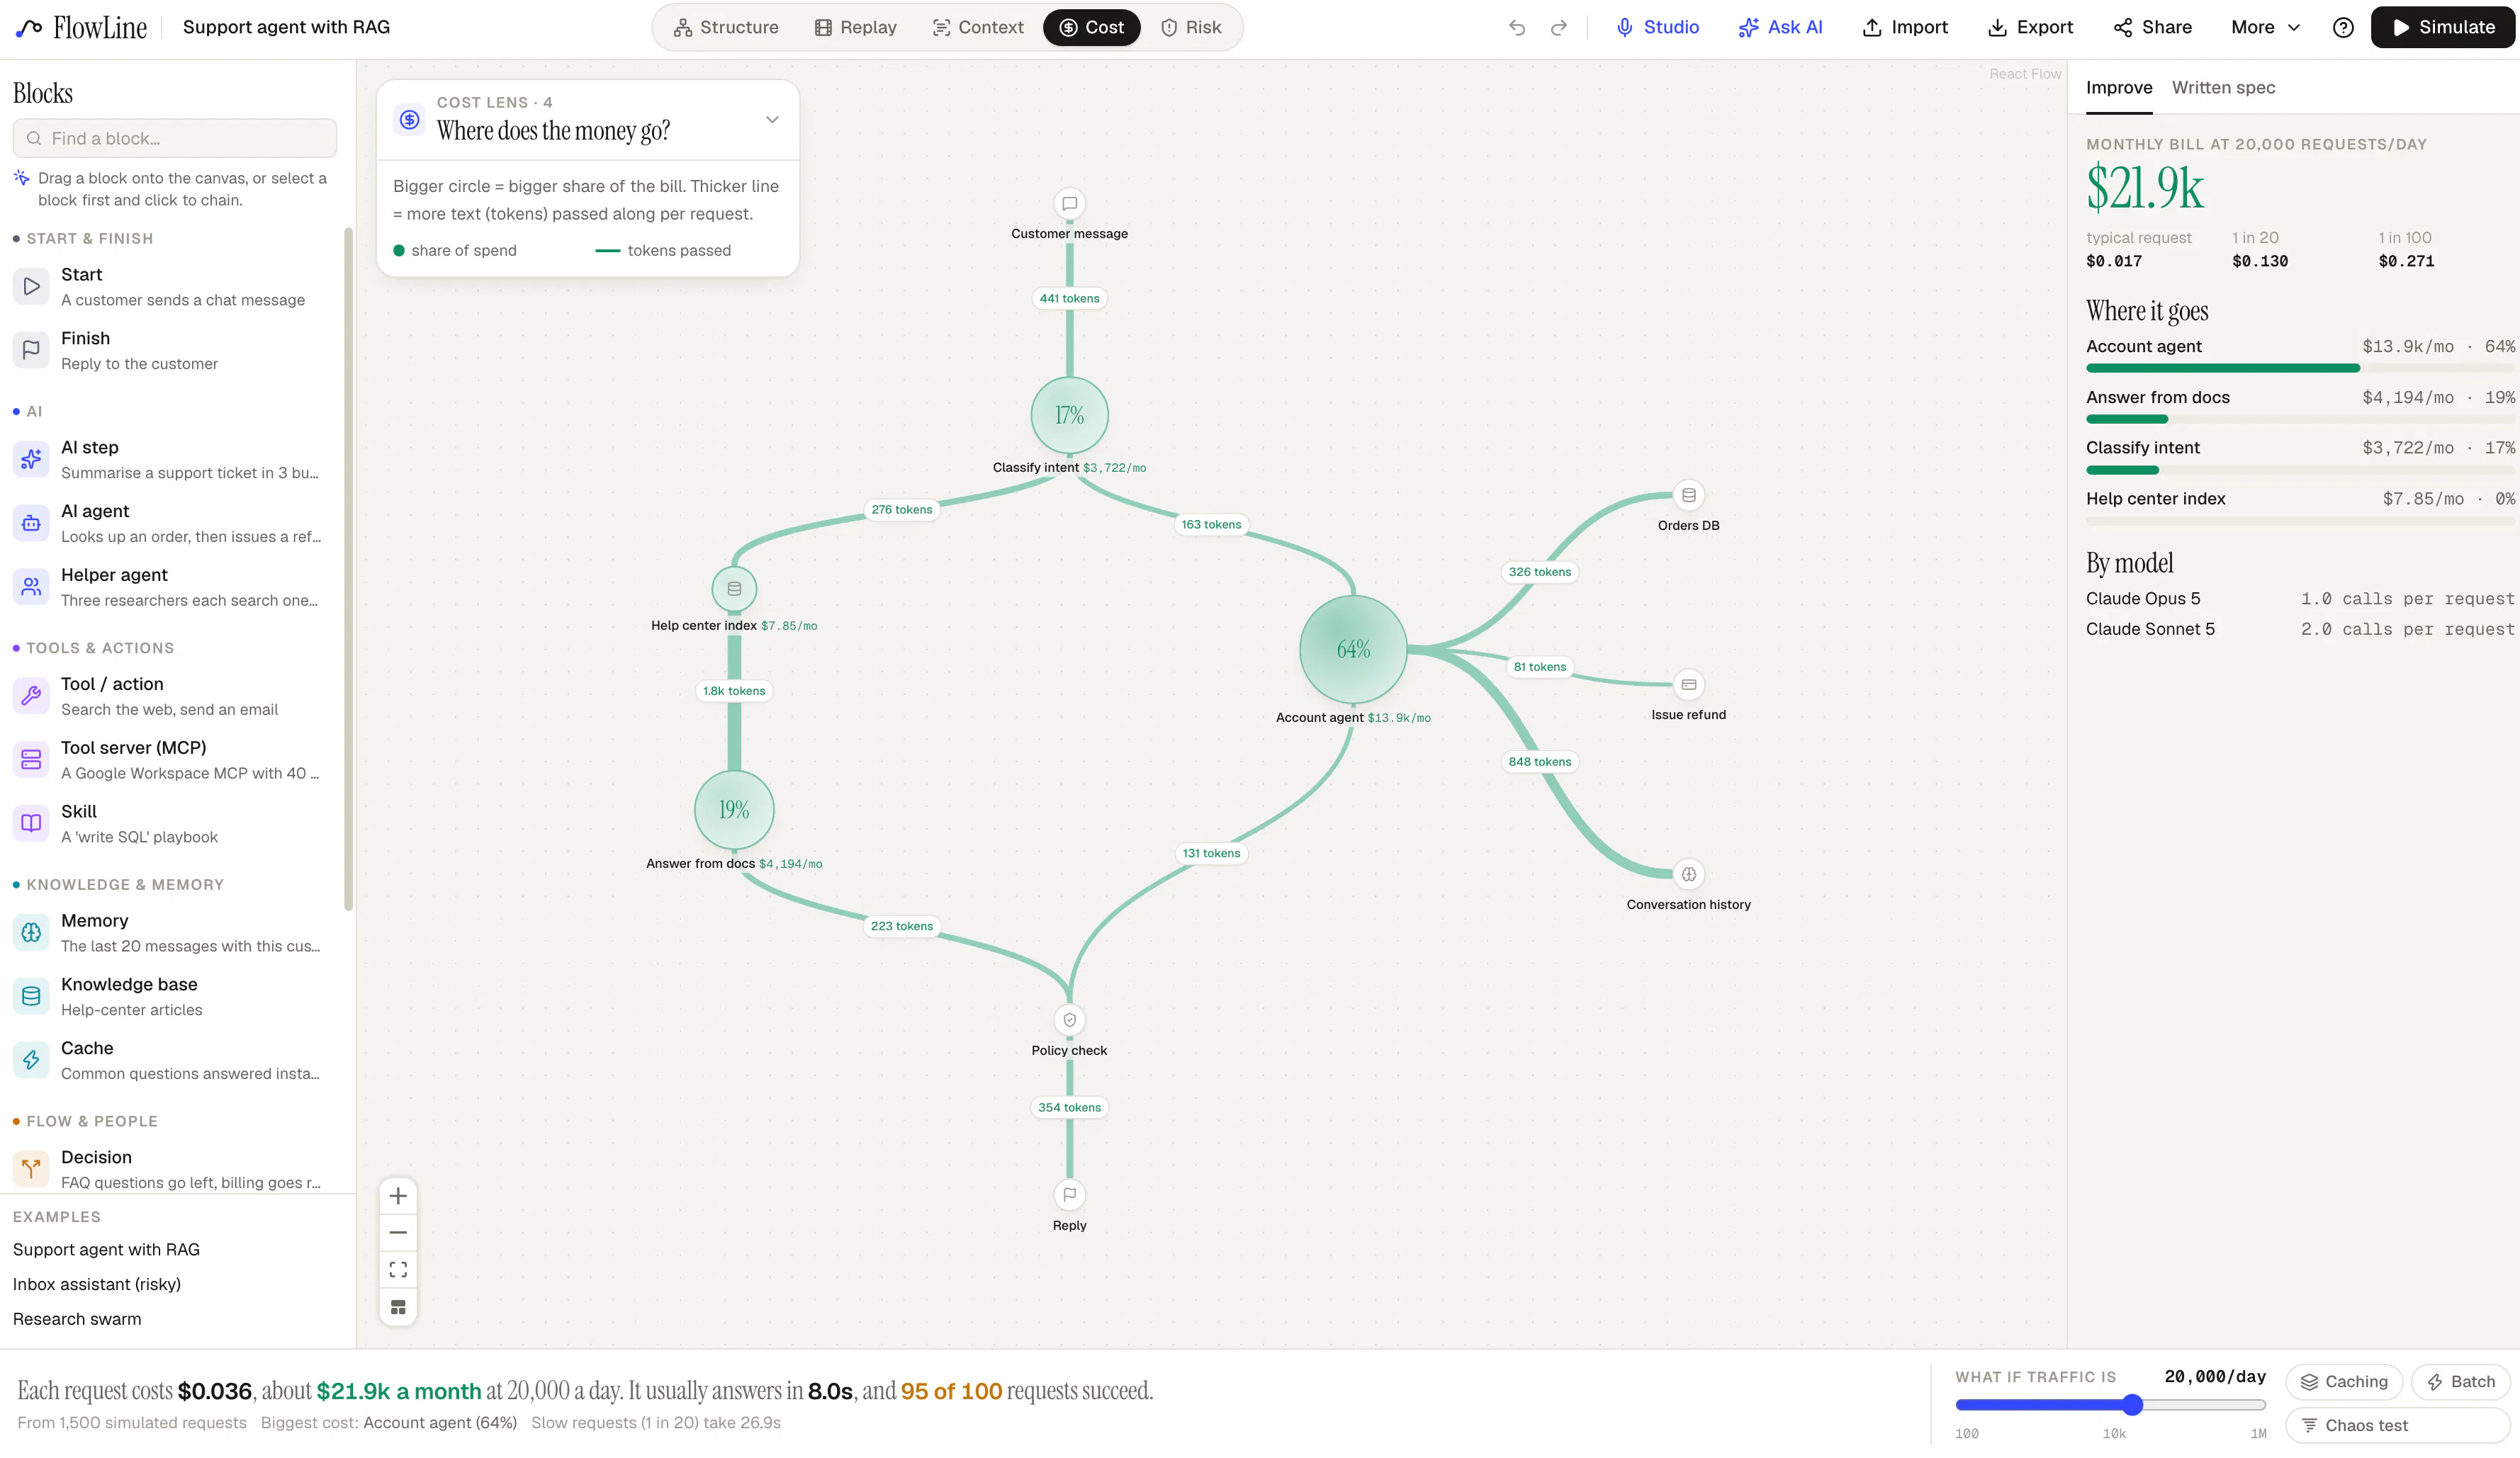Toggle the Batch option
The width and height of the screenshot is (2520, 1458).
2460,1382
